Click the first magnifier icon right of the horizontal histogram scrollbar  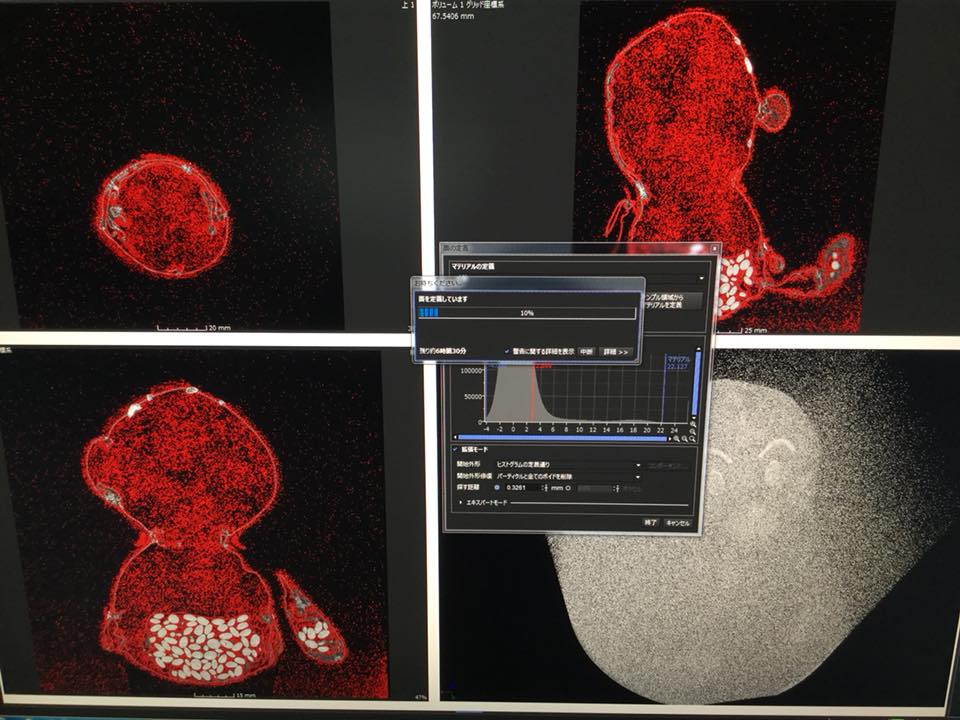tap(677, 438)
